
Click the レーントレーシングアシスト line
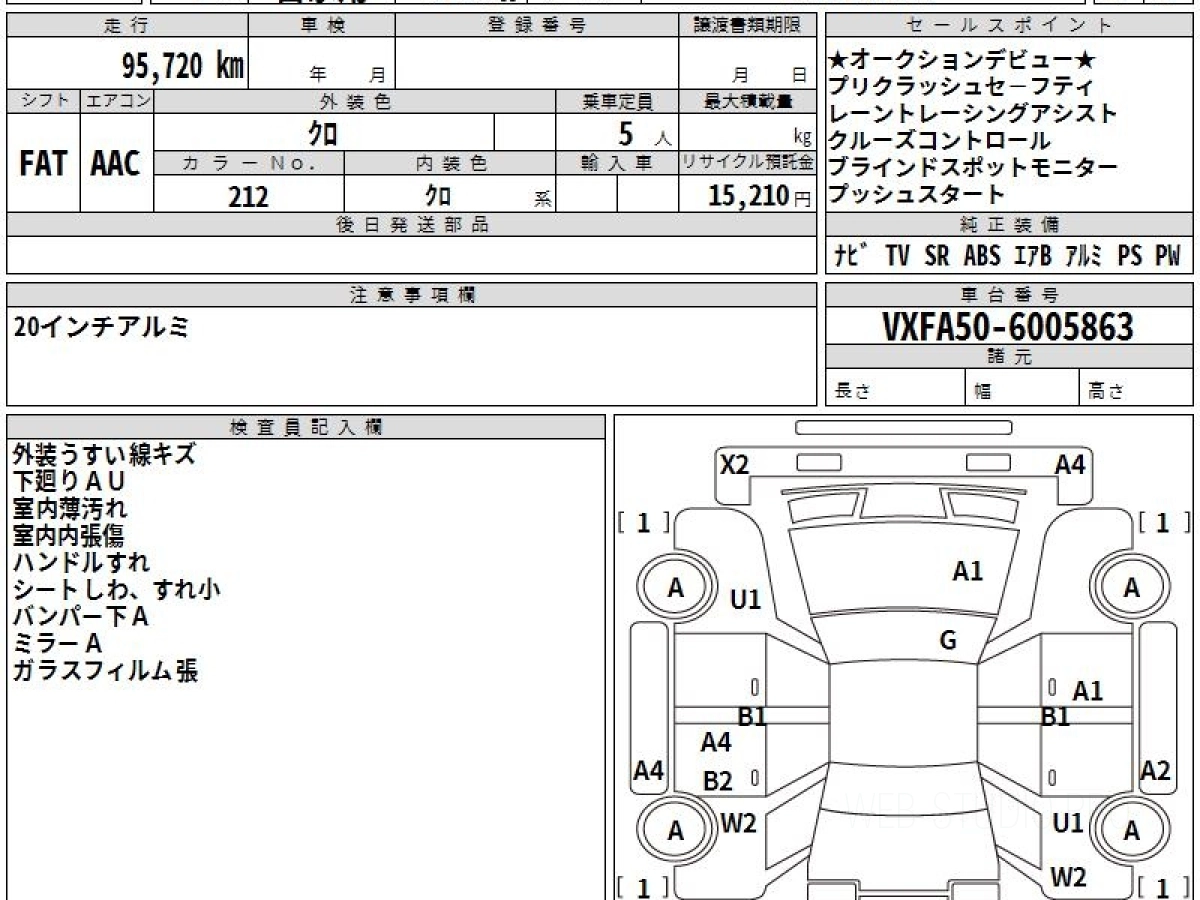tap(974, 114)
